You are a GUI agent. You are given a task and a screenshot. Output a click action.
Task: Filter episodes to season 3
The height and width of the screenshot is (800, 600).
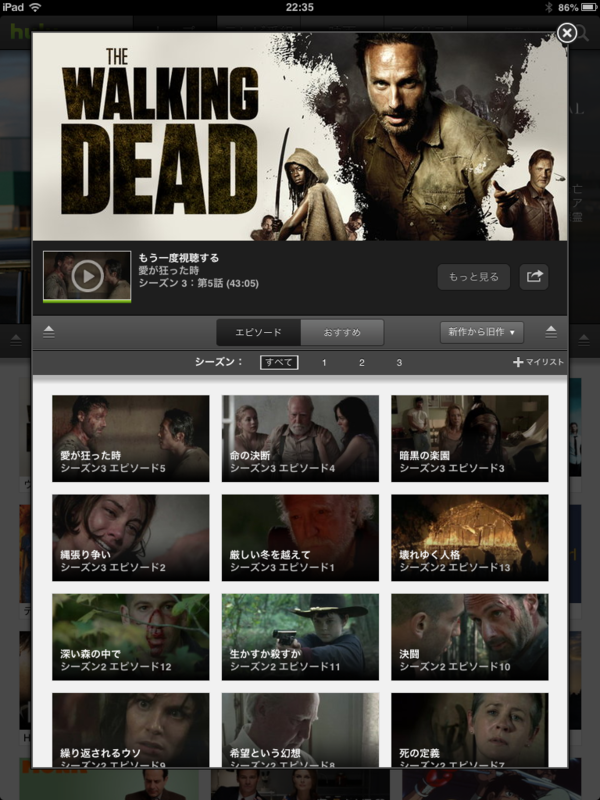tap(399, 363)
